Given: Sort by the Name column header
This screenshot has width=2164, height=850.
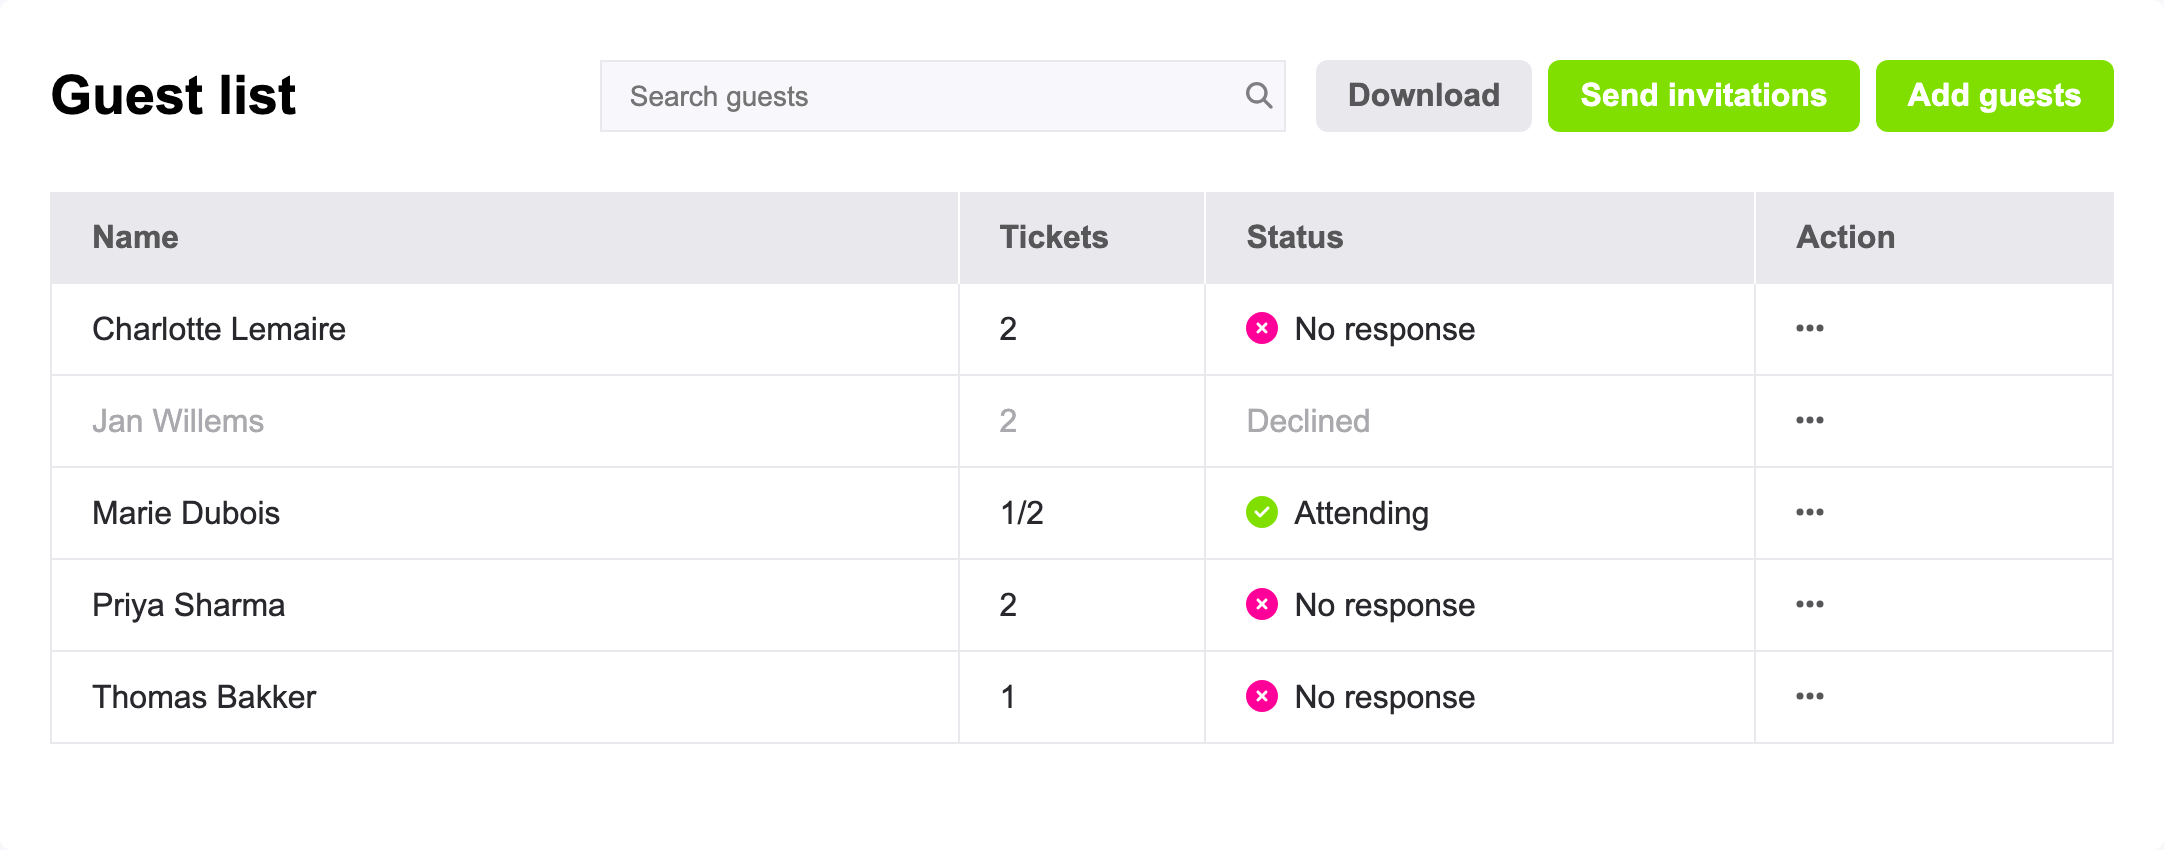Looking at the screenshot, I should [135, 237].
